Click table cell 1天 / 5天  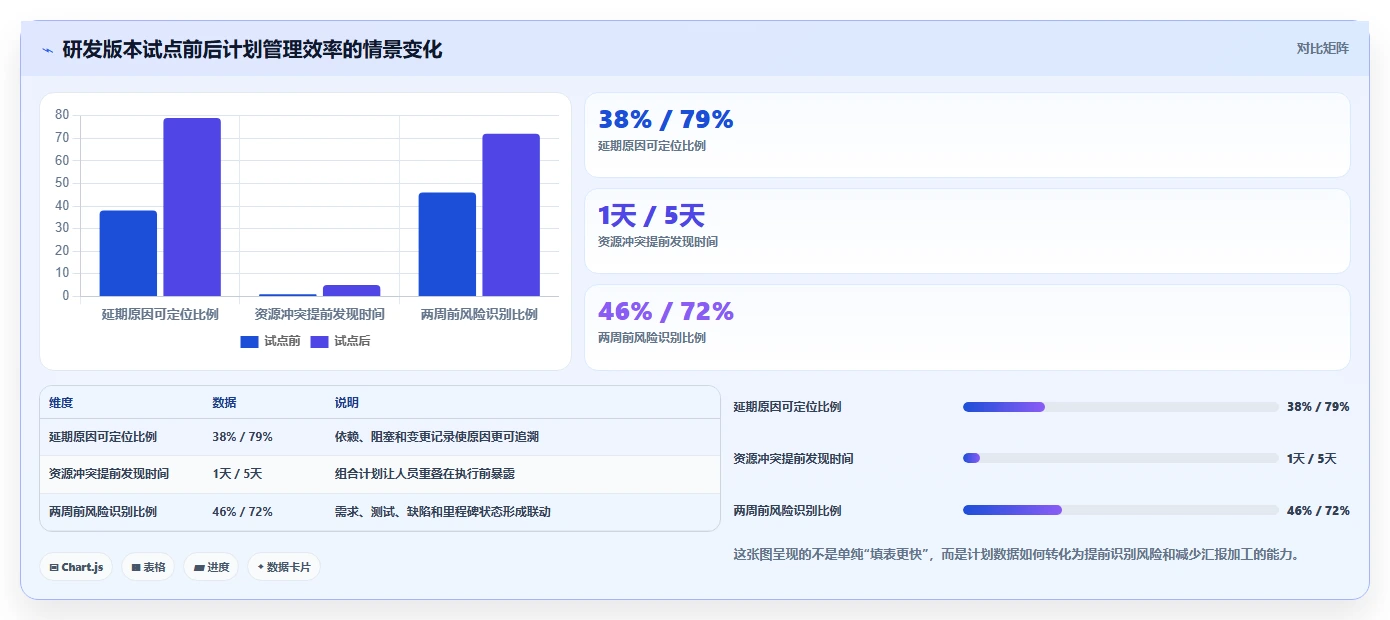[x=237, y=474]
